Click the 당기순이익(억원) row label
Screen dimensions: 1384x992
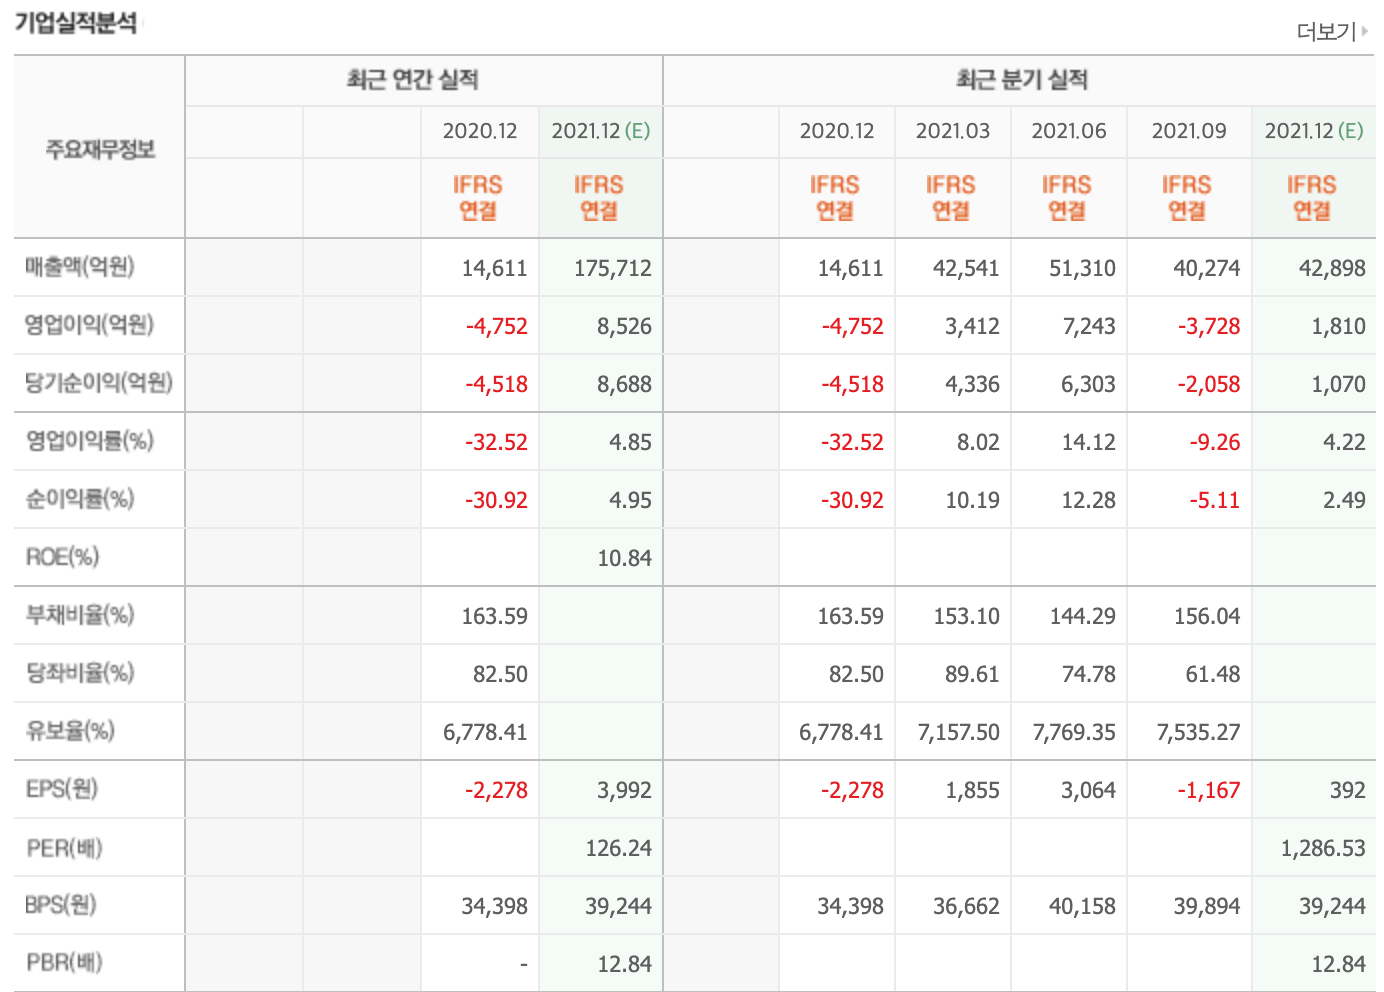point(99,383)
